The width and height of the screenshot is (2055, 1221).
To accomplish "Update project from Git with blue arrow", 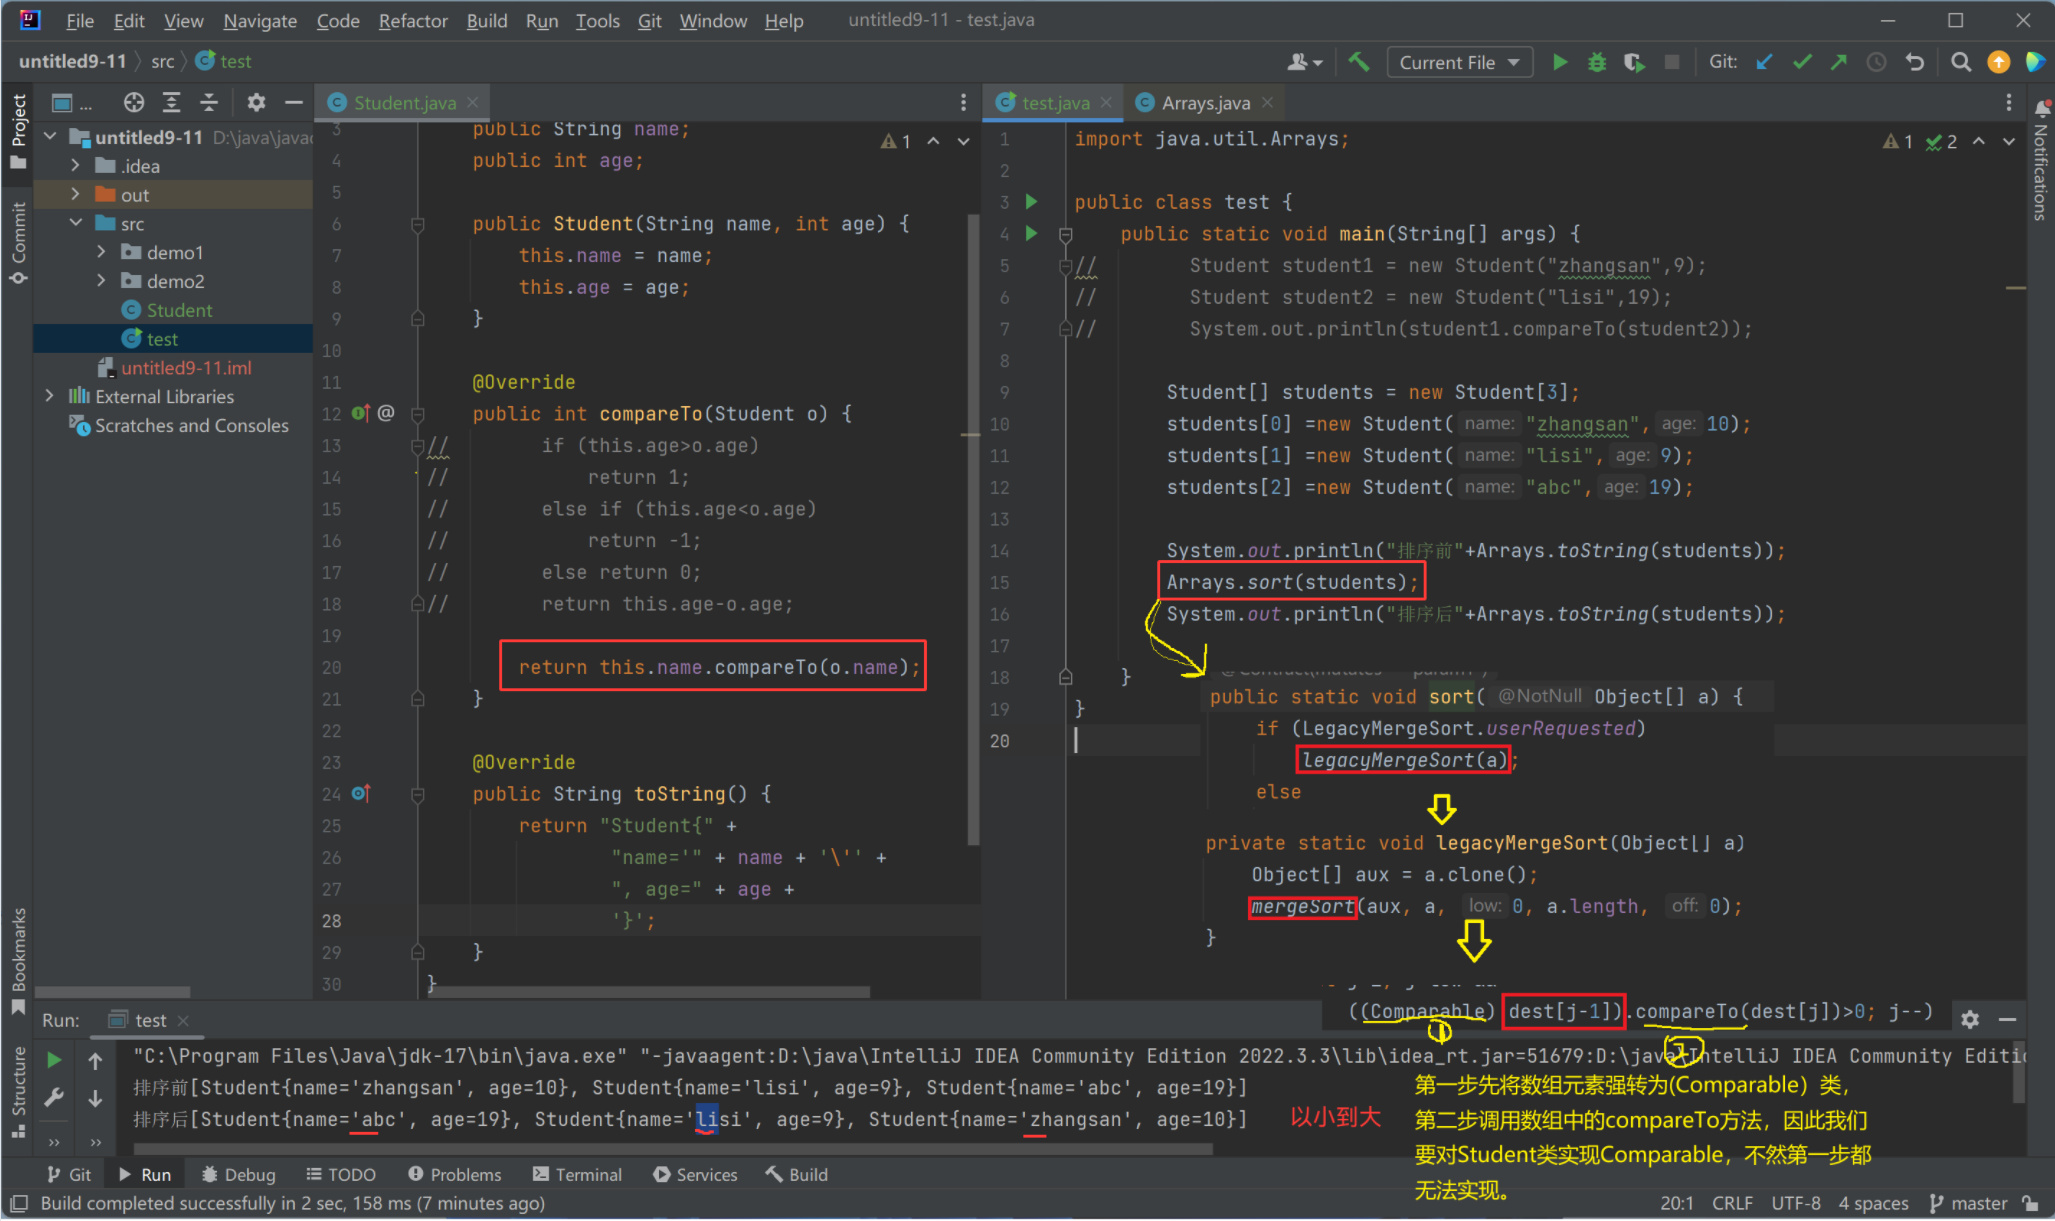I will tap(1764, 61).
